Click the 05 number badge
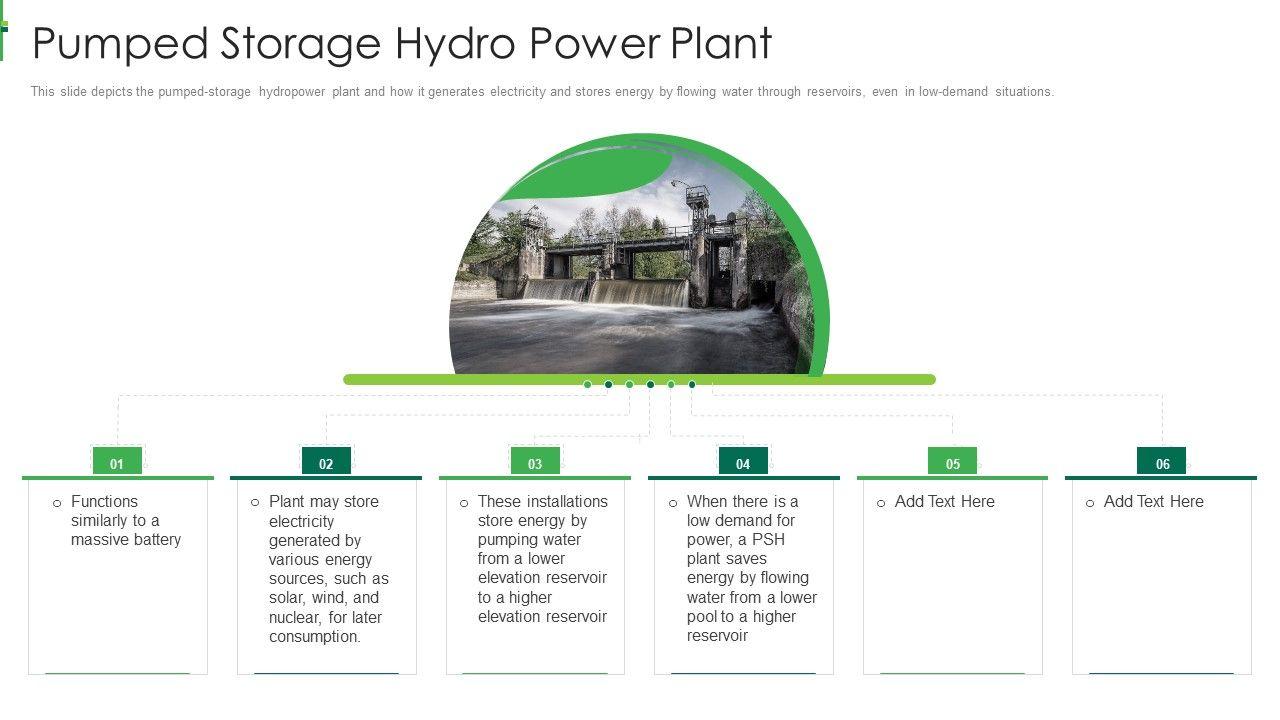Image resolution: width=1280 pixels, height=720 pixels. [952, 462]
